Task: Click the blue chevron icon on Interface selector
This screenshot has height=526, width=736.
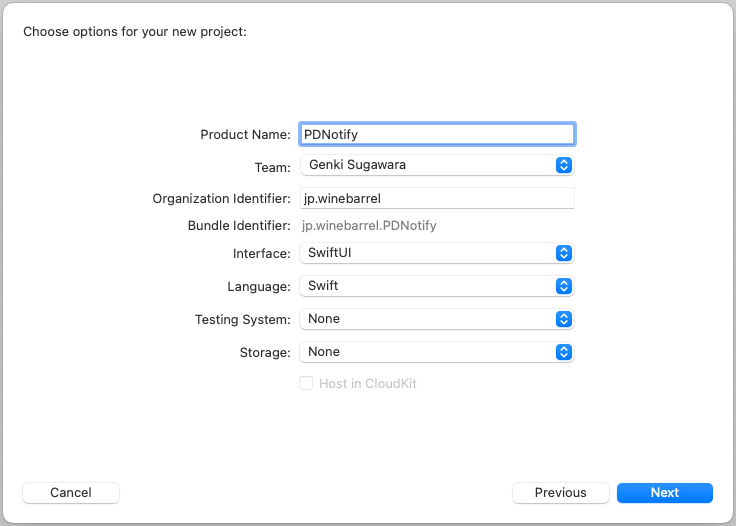Action: [564, 253]
